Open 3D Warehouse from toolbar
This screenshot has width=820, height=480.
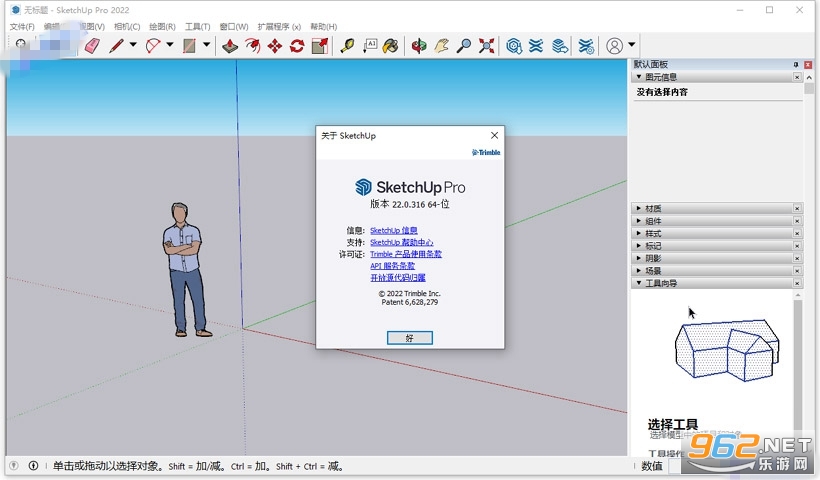(x=514, y=46)
